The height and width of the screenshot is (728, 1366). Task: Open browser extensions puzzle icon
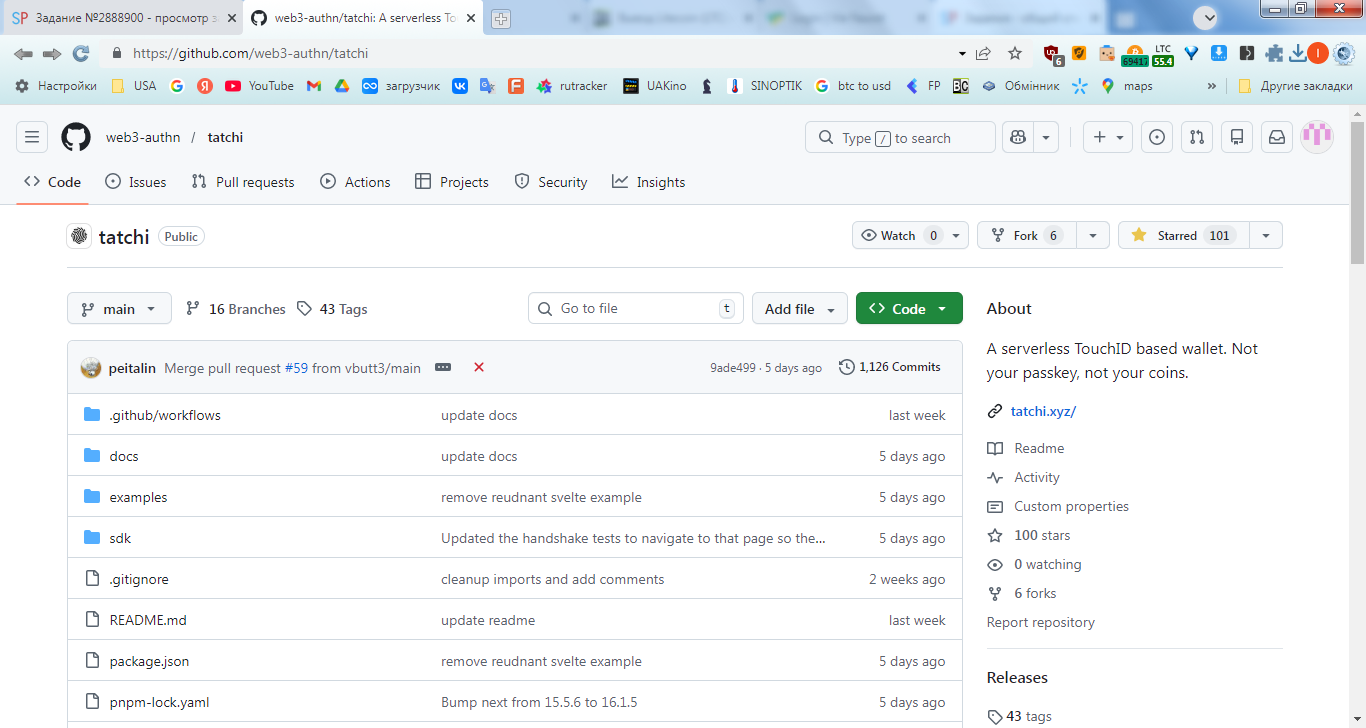tap(1274, 53)
